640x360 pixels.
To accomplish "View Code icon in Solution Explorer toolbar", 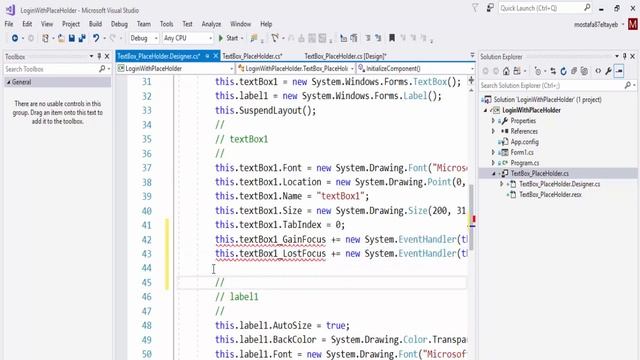I will pyautogui.click(x=598, y=71).
